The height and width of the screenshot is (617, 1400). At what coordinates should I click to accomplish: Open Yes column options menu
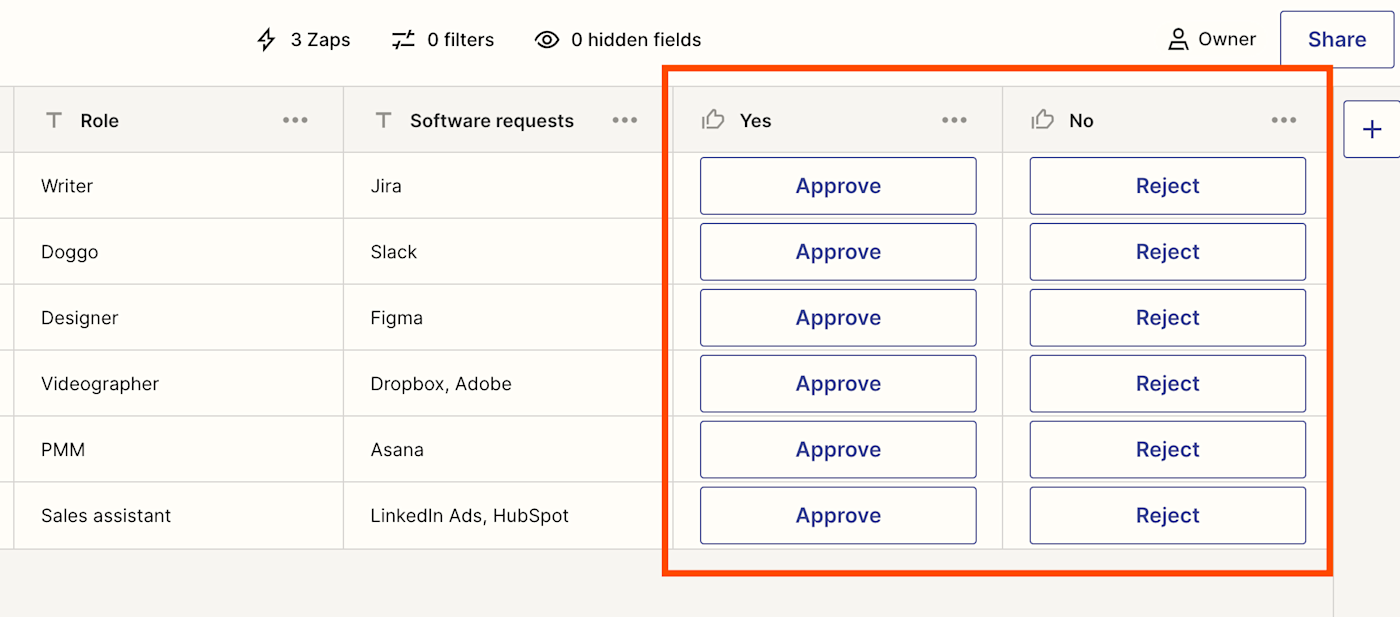(x=954, y=120)
